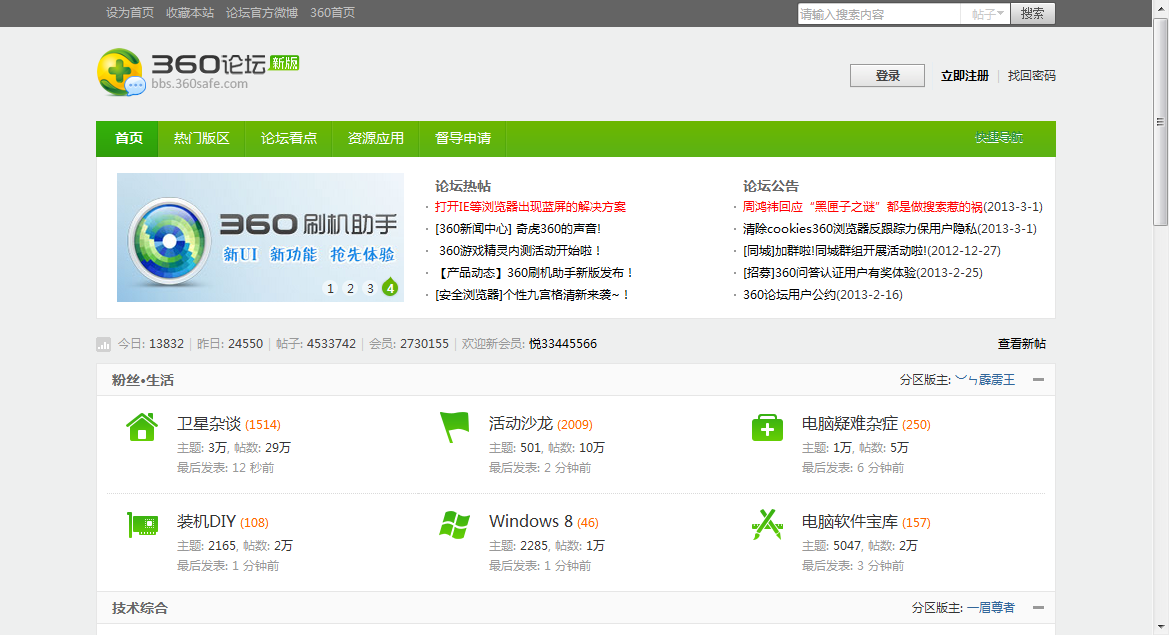Open the 资源应用 navigation tab

coord(376,139)
